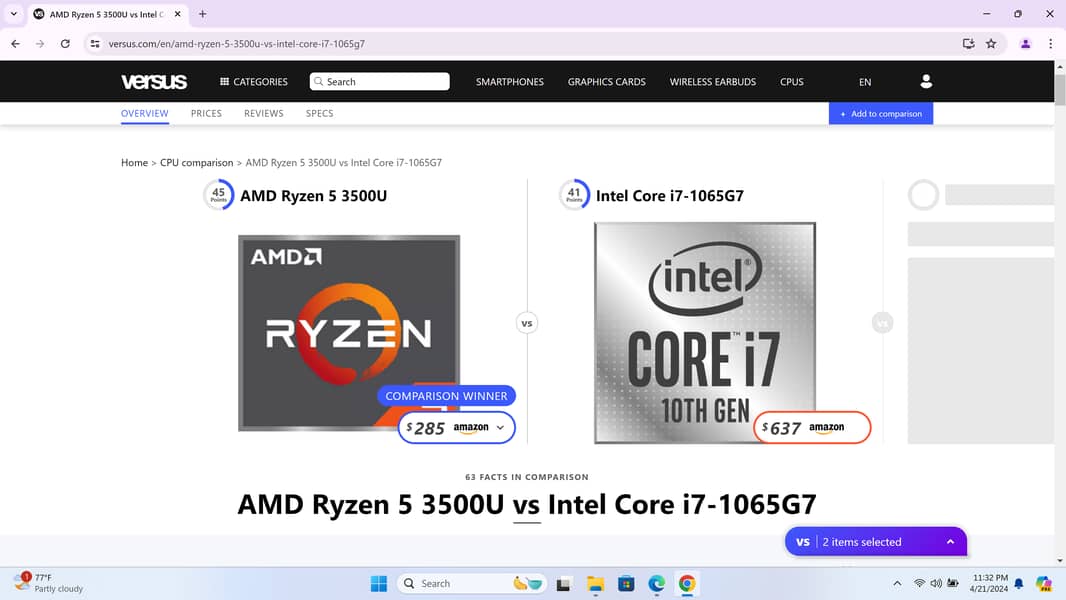
Task: Open the volume speaker icon
Action: coord(936,583)
